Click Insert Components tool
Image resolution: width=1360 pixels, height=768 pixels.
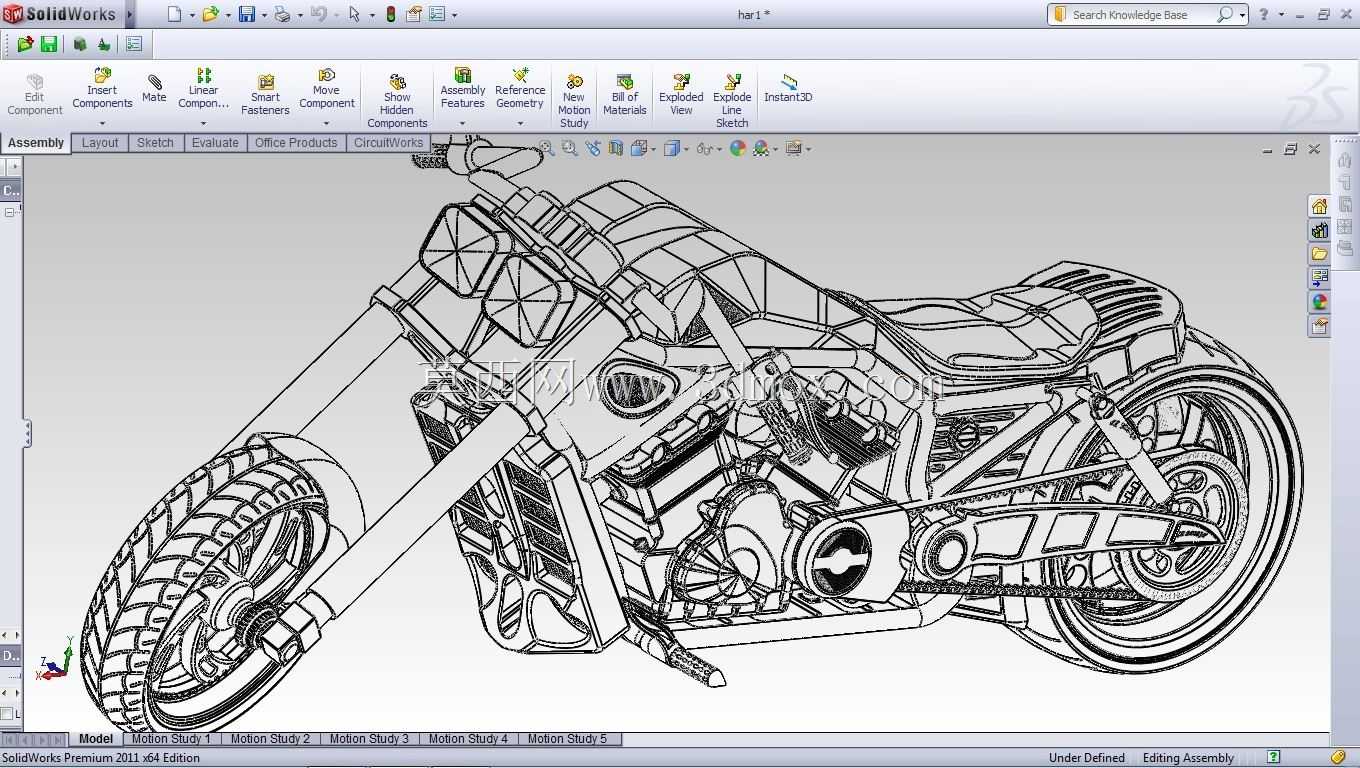pyautogui.click(x=102, y=89)
